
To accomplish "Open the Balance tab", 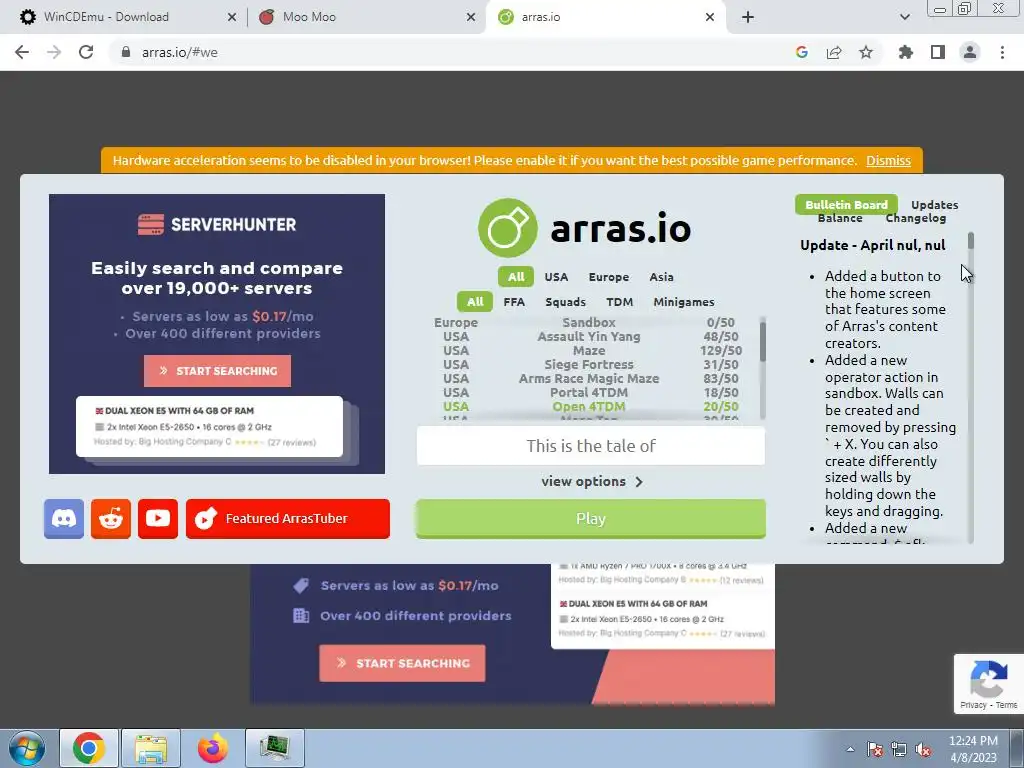I will click(840, 218).
